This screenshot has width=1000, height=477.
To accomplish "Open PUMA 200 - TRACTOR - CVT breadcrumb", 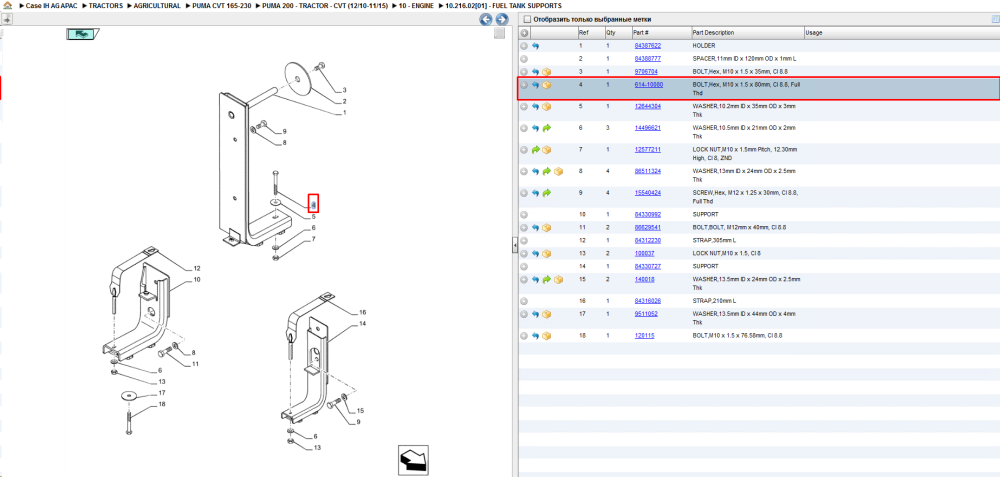I will point(325,6).
